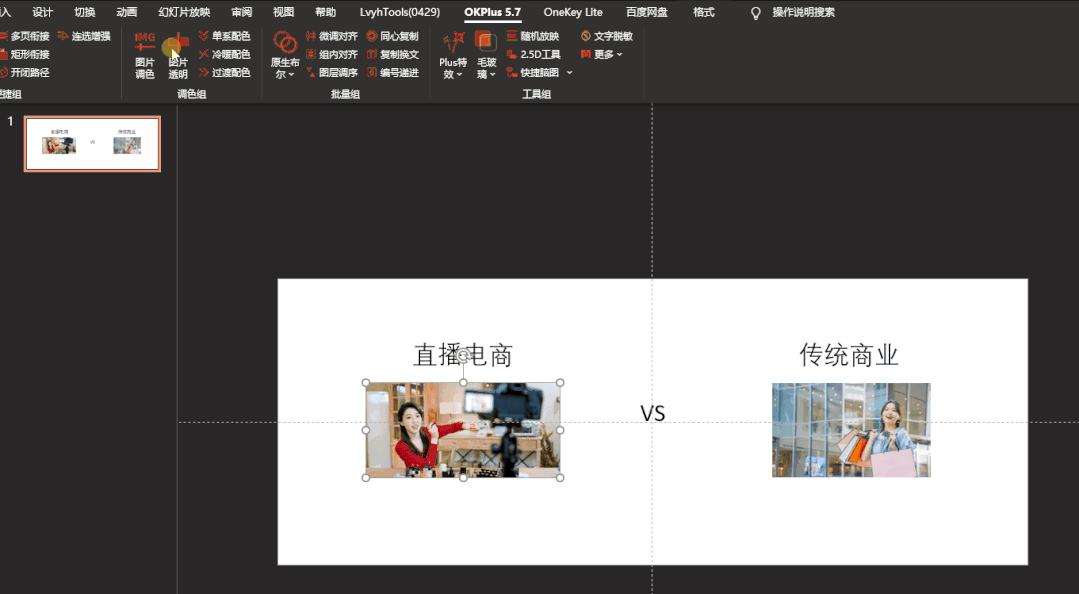1079x594 pixels.
Task: Click the 单系配色 color scheme icon
Action: (x=225, y=36)
